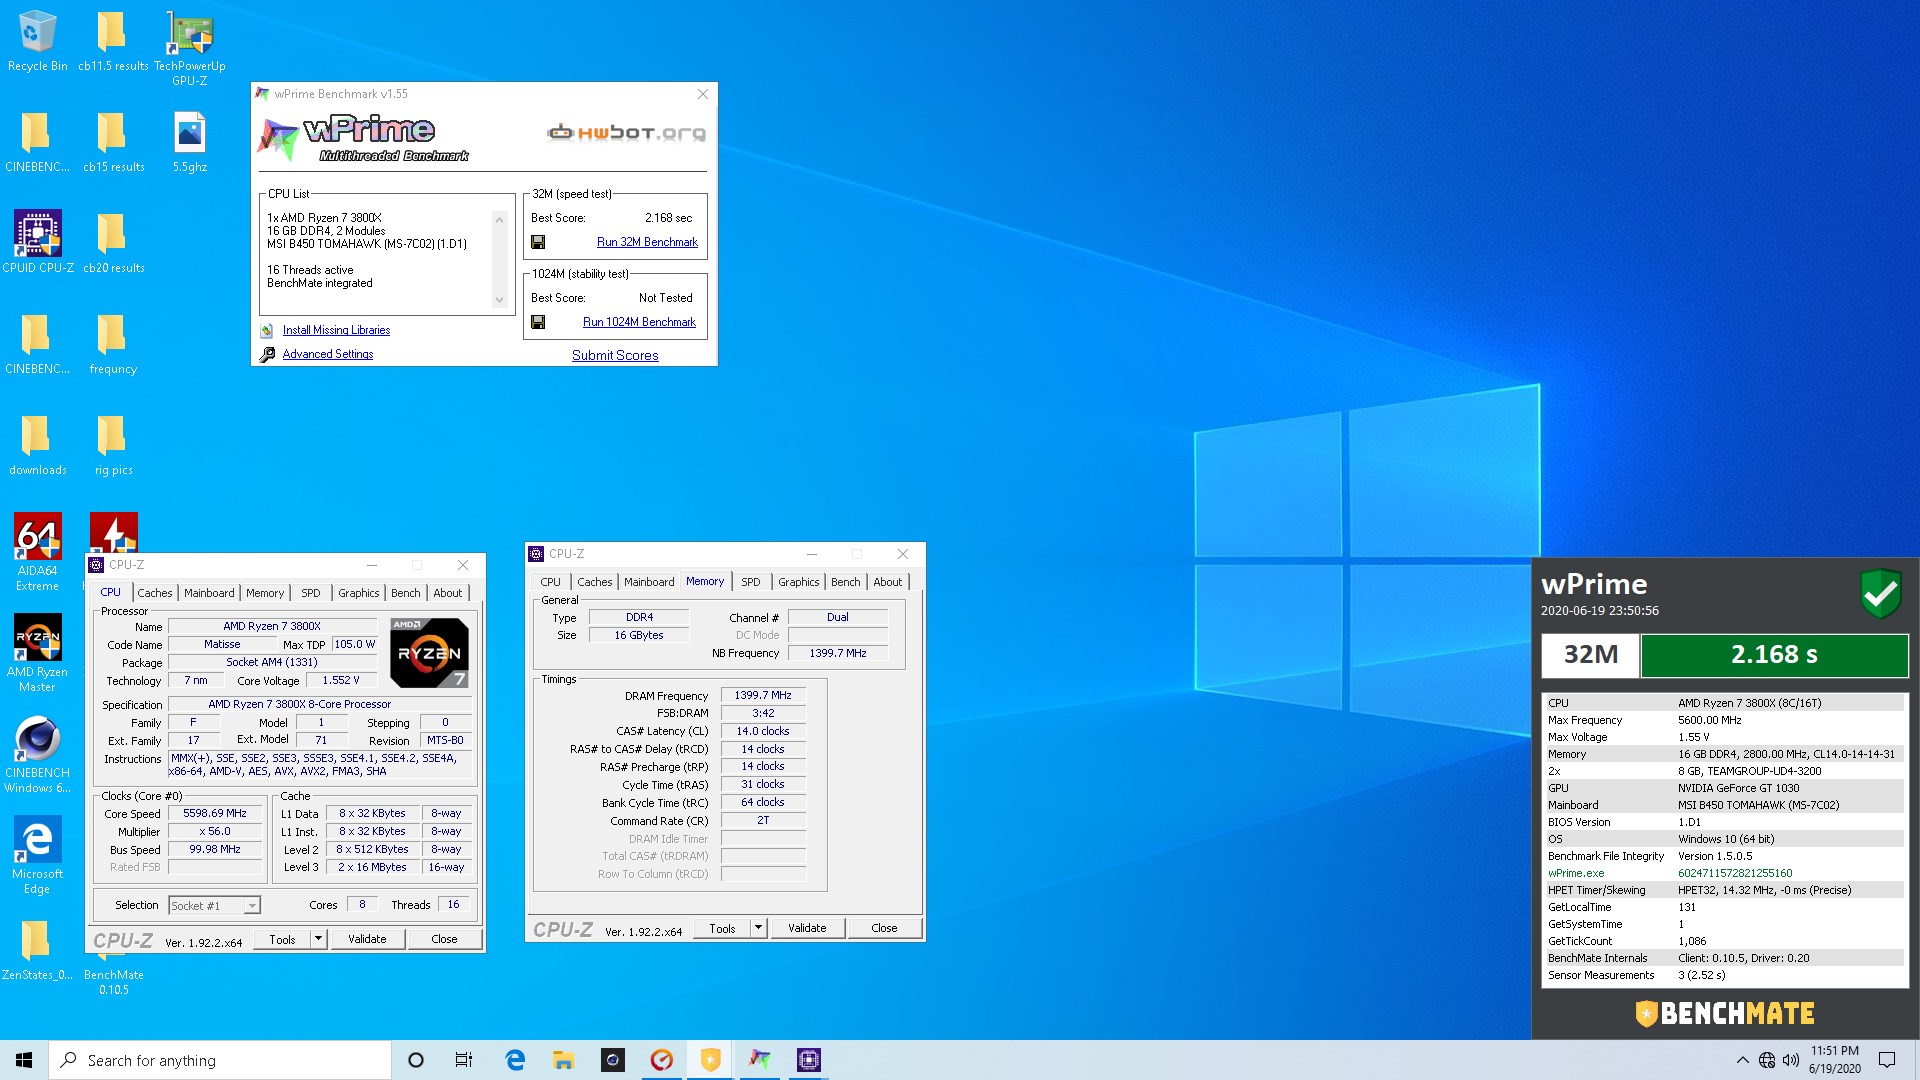Switch to CPU-Z in the taskbar
The image size is (1920, 1080).
tap(809, 1060)
